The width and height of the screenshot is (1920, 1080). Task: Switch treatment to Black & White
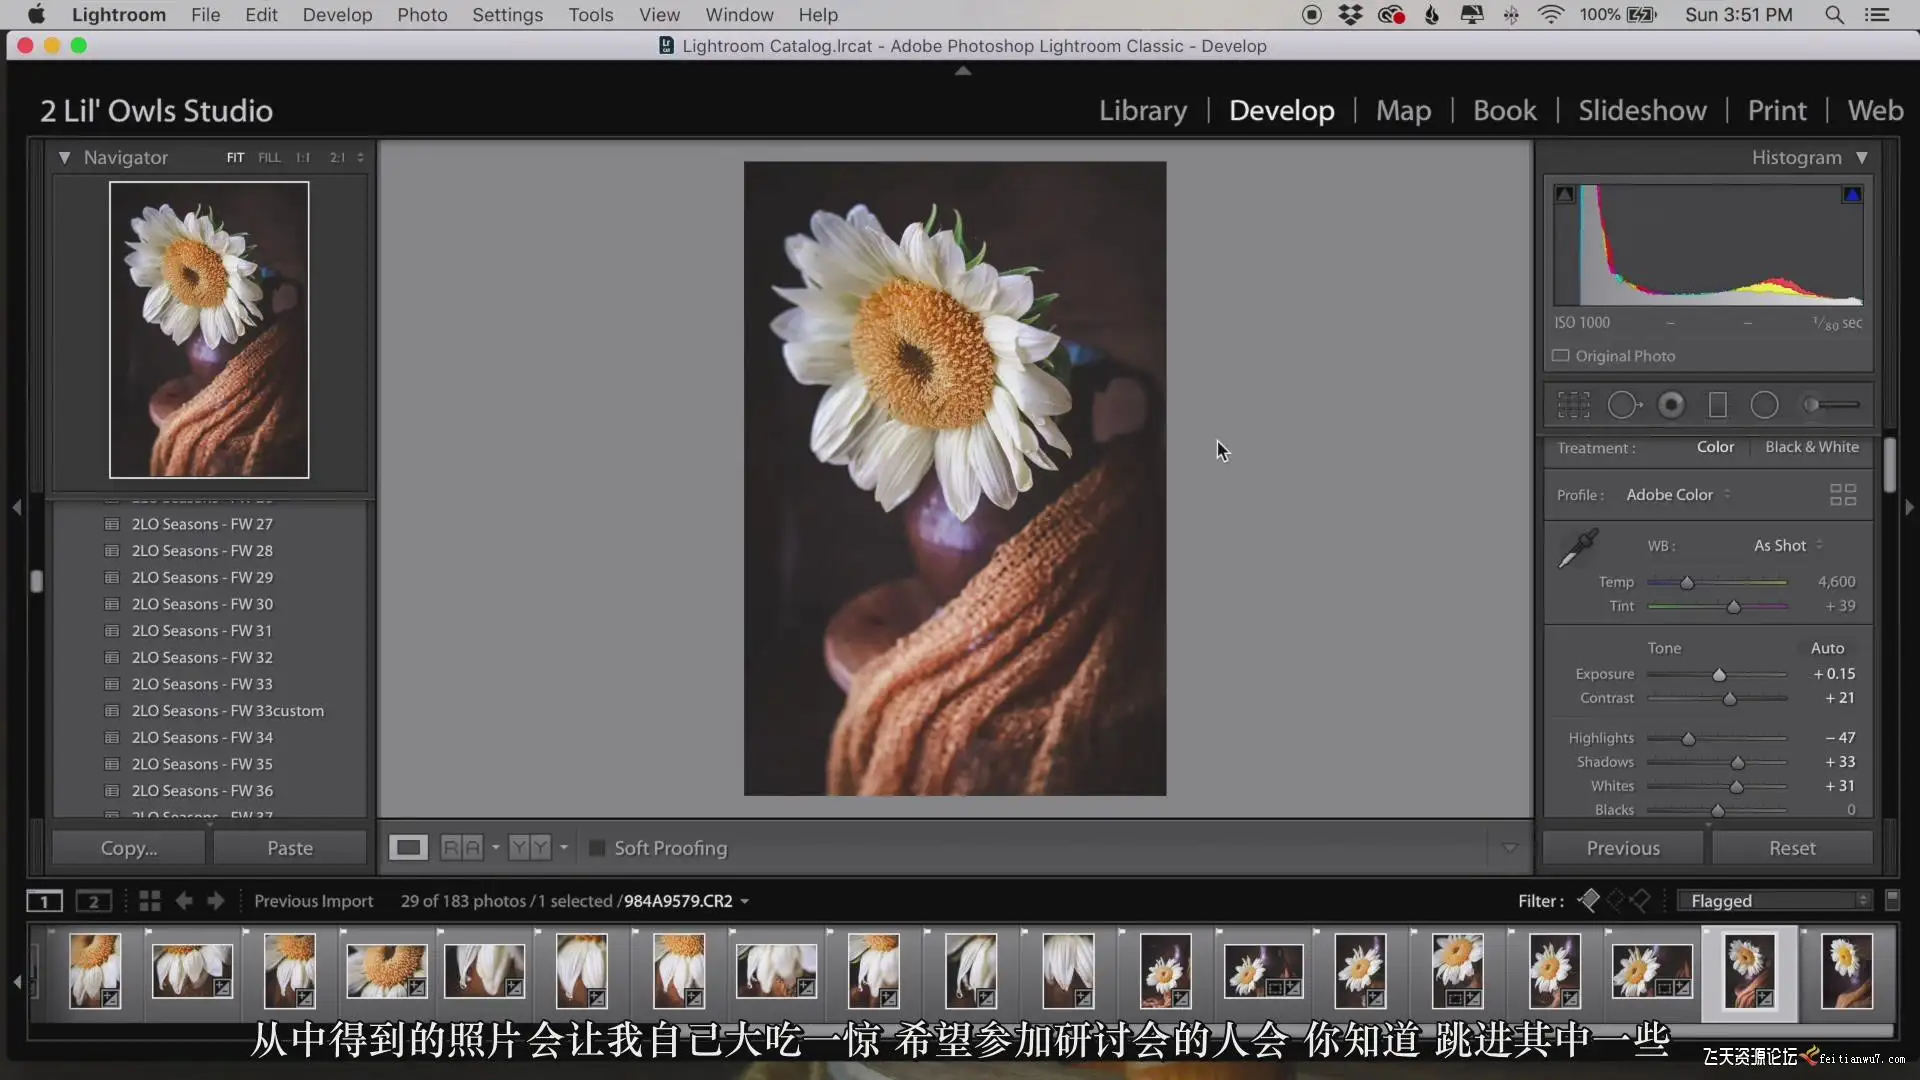[1811, 447]
